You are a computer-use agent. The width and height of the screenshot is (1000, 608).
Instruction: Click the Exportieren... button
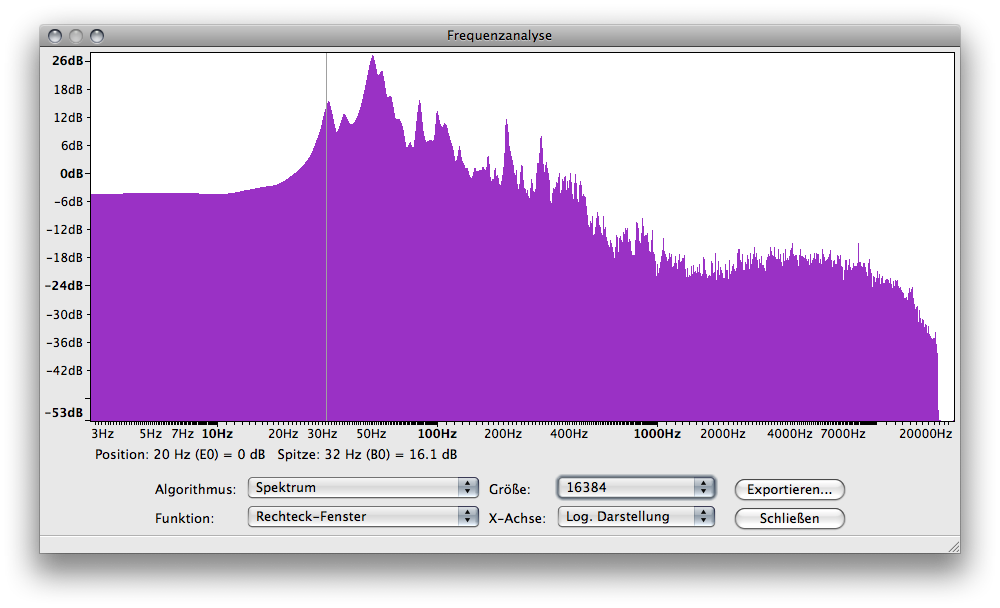[x=790, y=489]
